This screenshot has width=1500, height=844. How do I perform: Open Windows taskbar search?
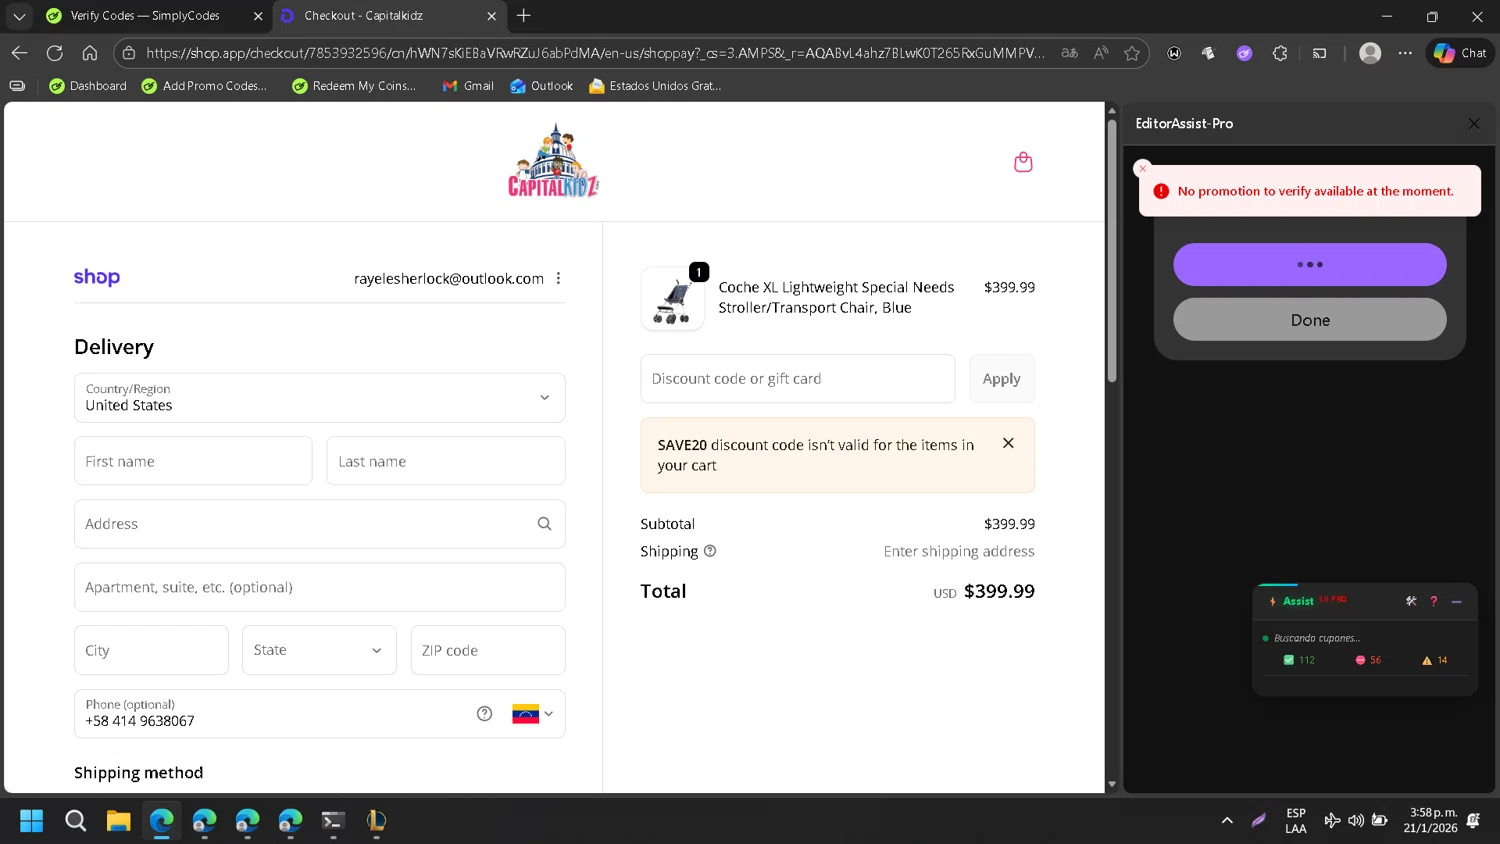(75, 821)
